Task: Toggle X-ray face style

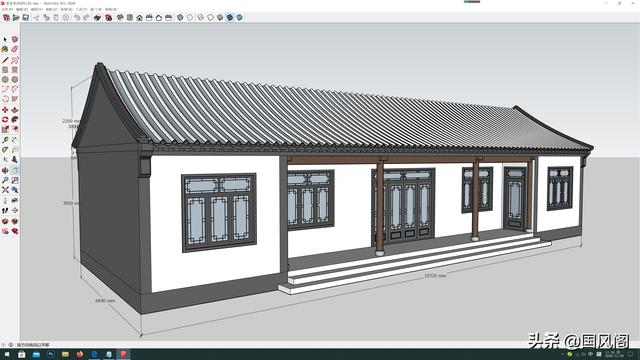Action: (180, 18)
